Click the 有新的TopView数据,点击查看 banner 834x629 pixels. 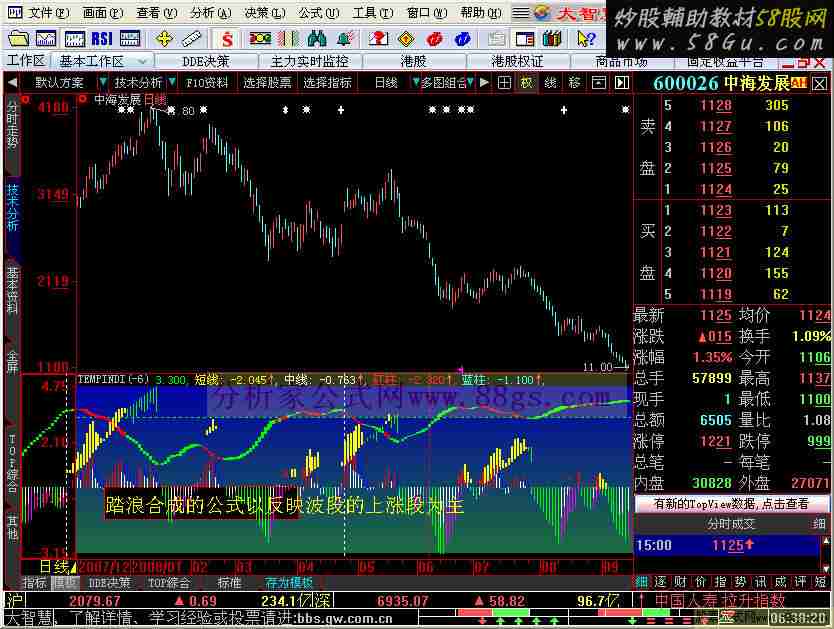pyautogui.click(x=731, y=503)
